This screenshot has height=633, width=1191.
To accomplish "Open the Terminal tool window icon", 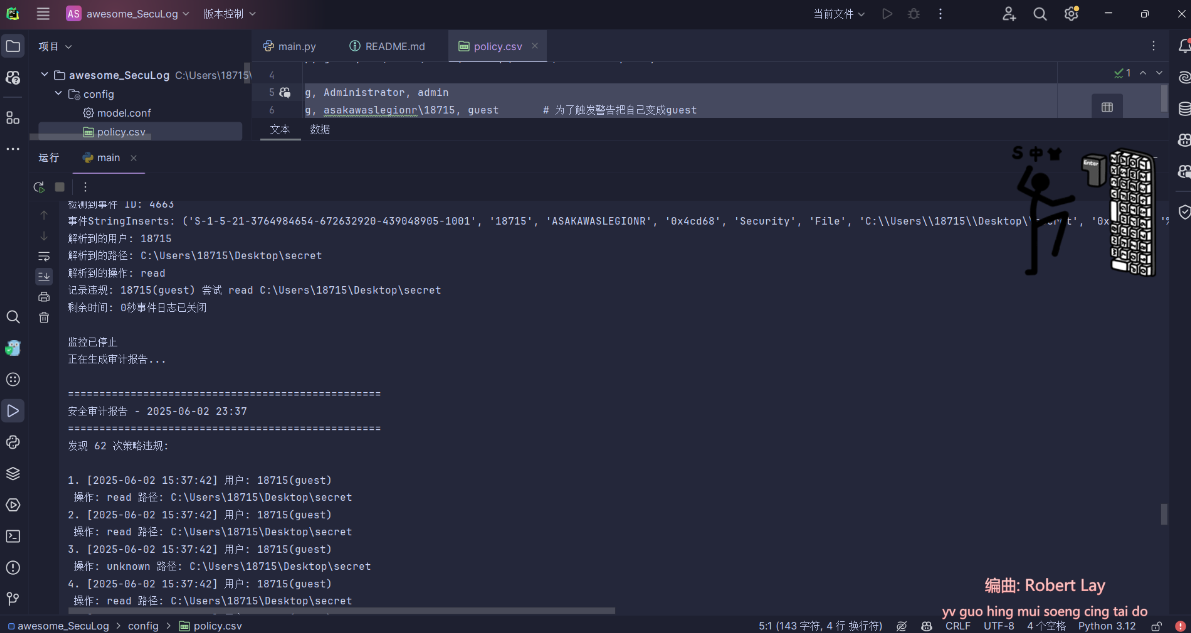I will 13,536.
